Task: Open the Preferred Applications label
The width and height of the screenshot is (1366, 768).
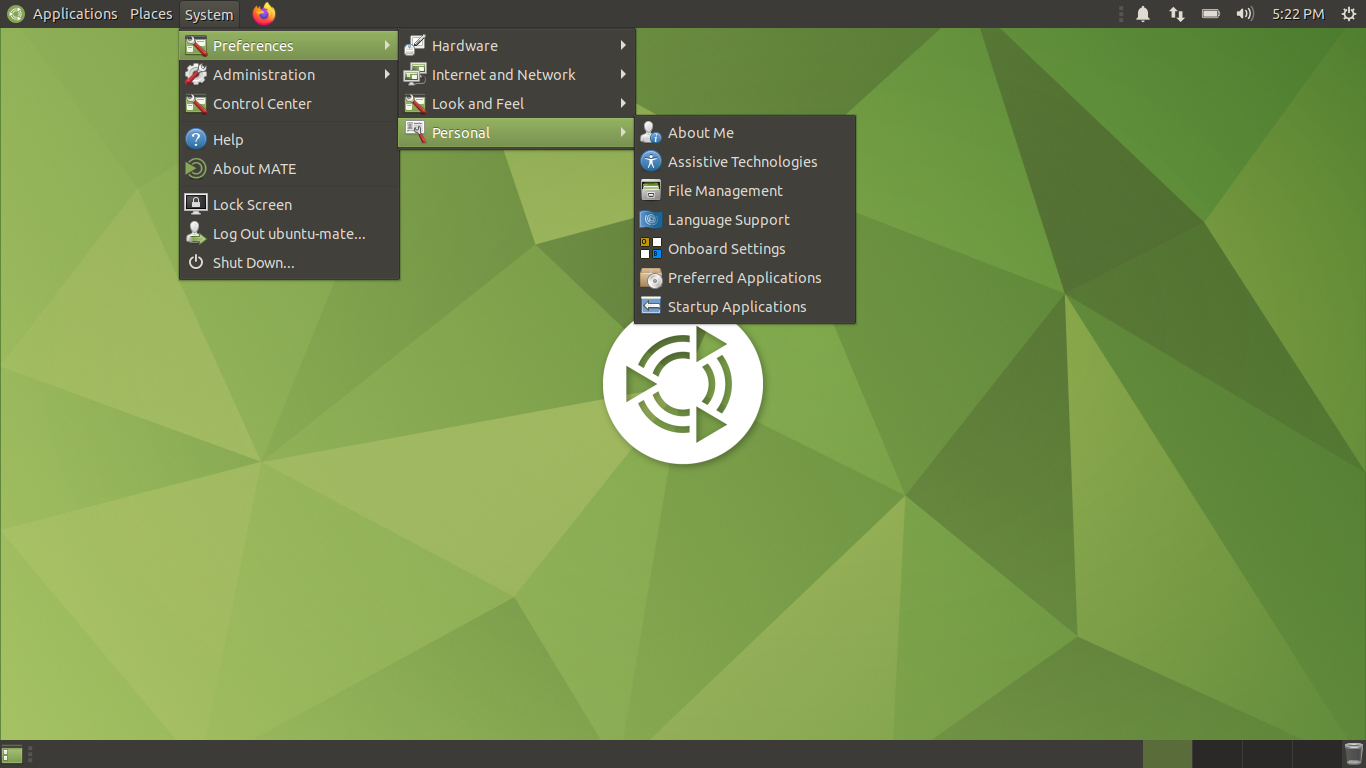Action: (745, 278)
